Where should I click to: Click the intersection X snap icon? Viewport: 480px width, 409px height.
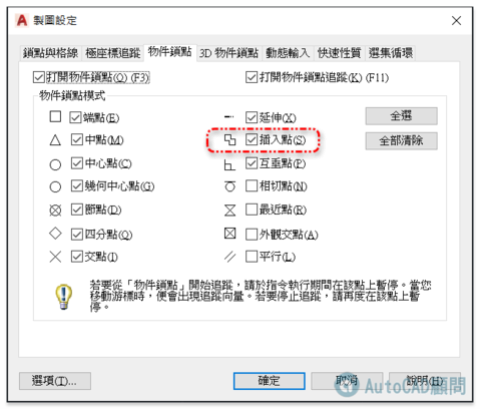55,257
